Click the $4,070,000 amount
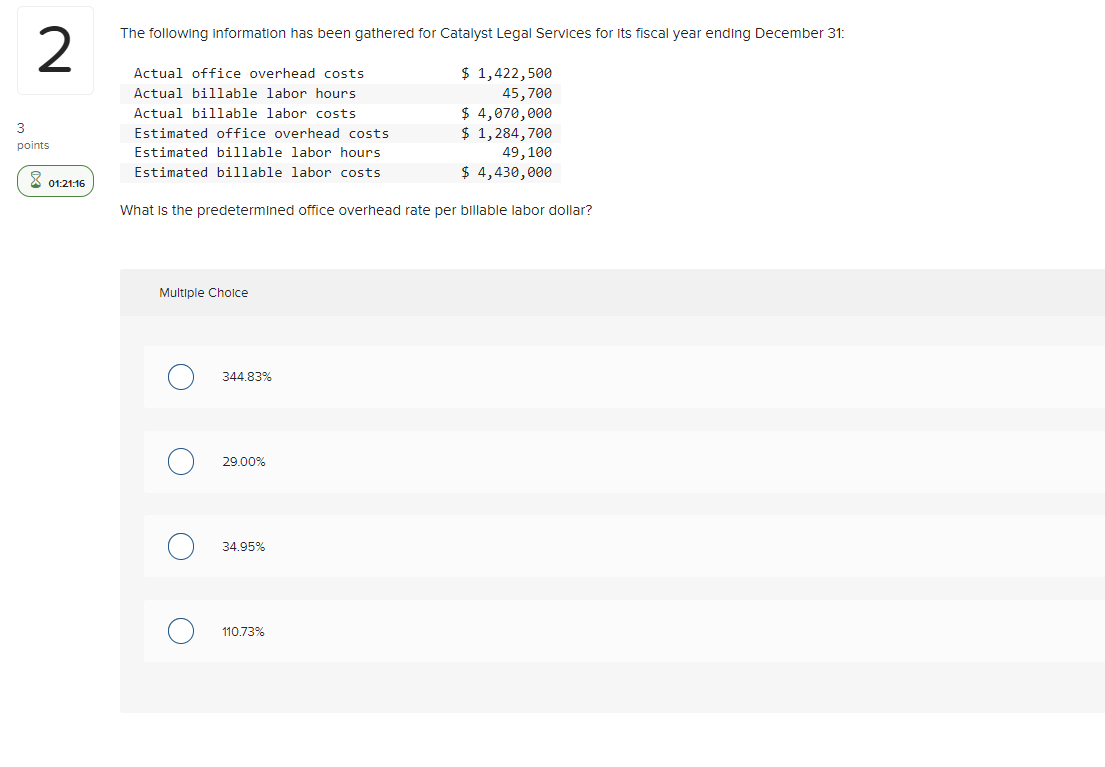This screenshot has height=767, width=1105. coord(506,114)
